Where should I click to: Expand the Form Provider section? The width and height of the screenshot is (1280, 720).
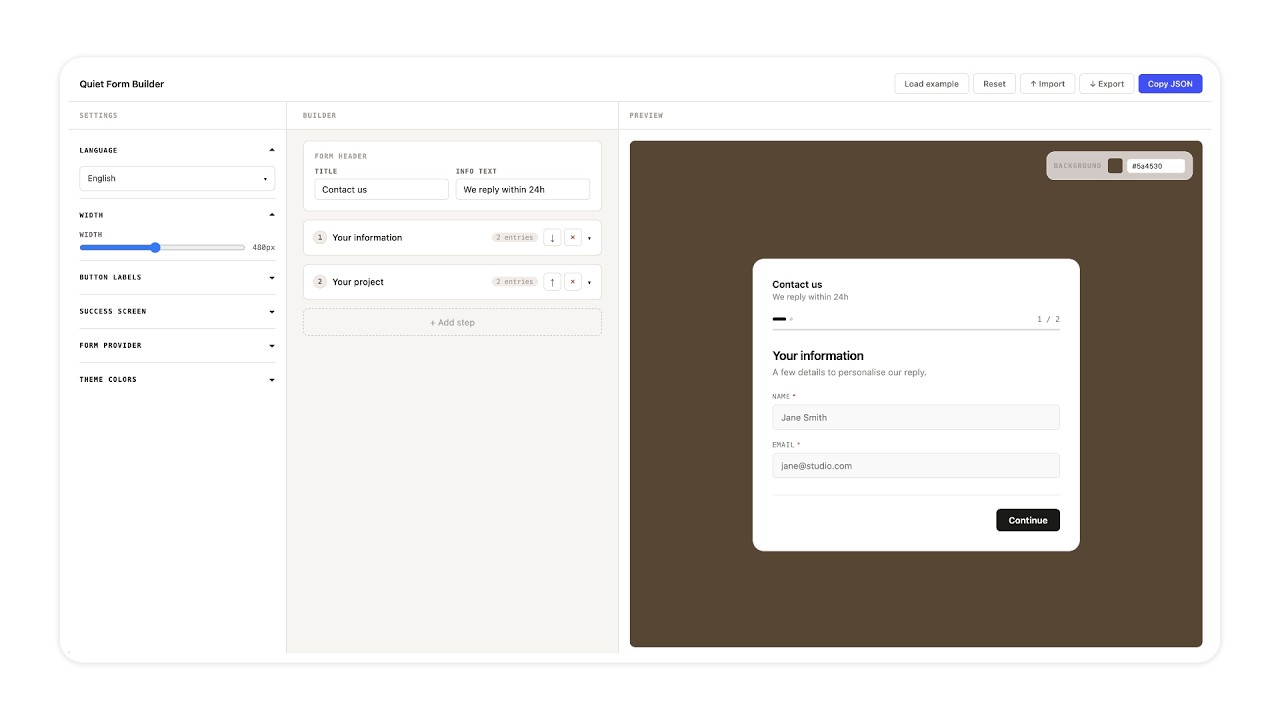pos(177,345)
